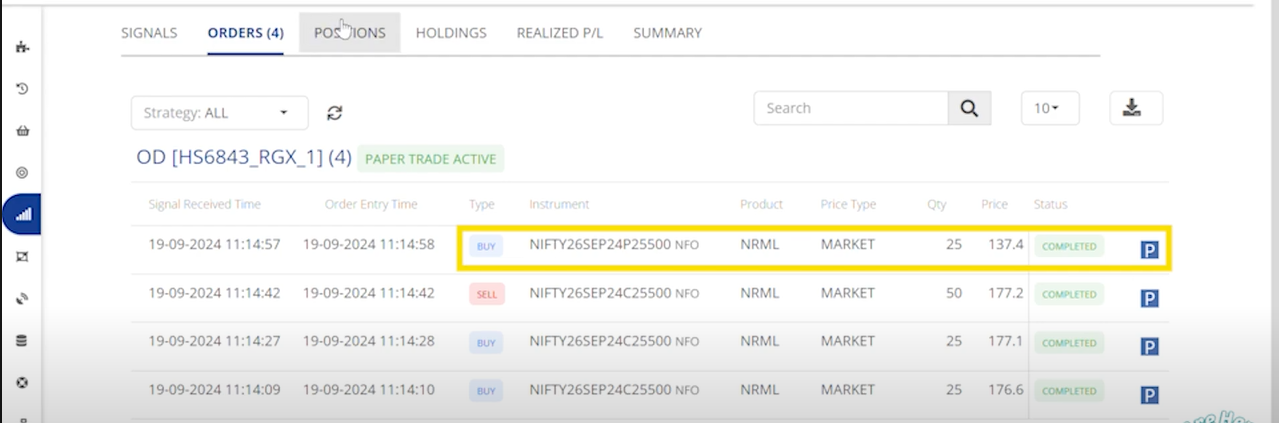Open the Realized P/L tab
Viewport: 1279px width, 423px height.
tap(560, 33)
